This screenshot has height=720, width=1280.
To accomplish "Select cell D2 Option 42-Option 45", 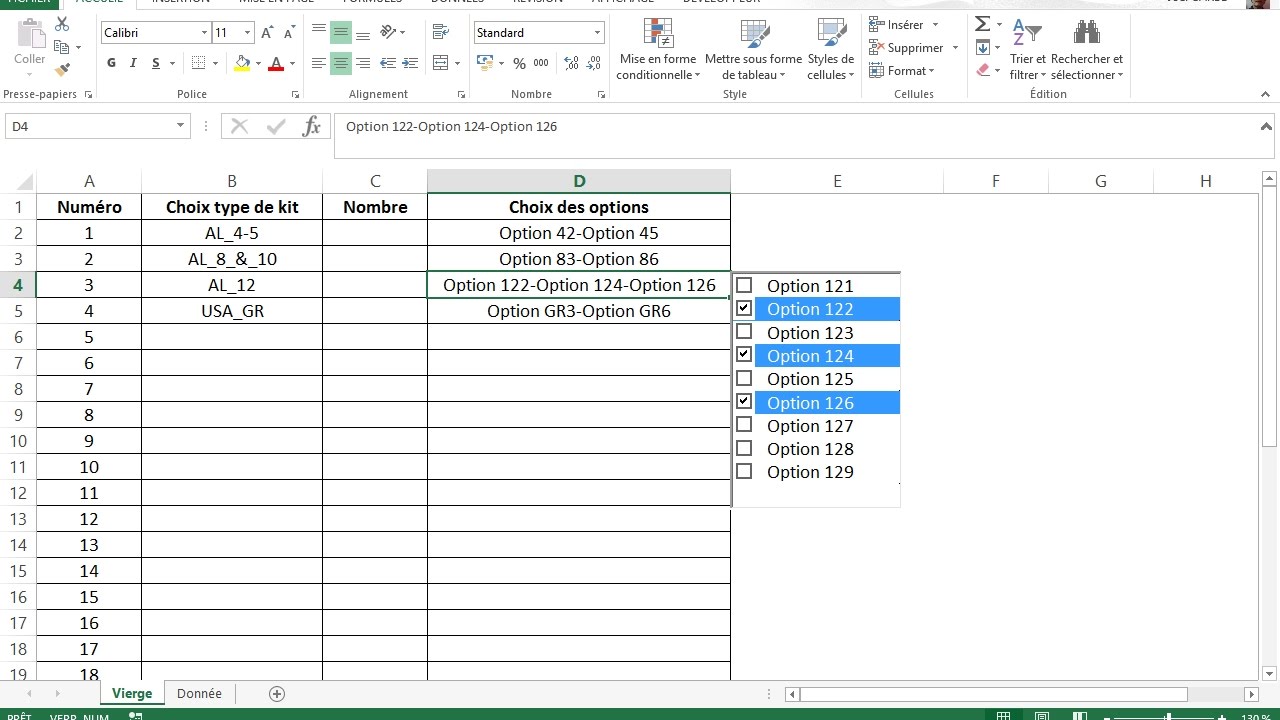I will (579, 233).
